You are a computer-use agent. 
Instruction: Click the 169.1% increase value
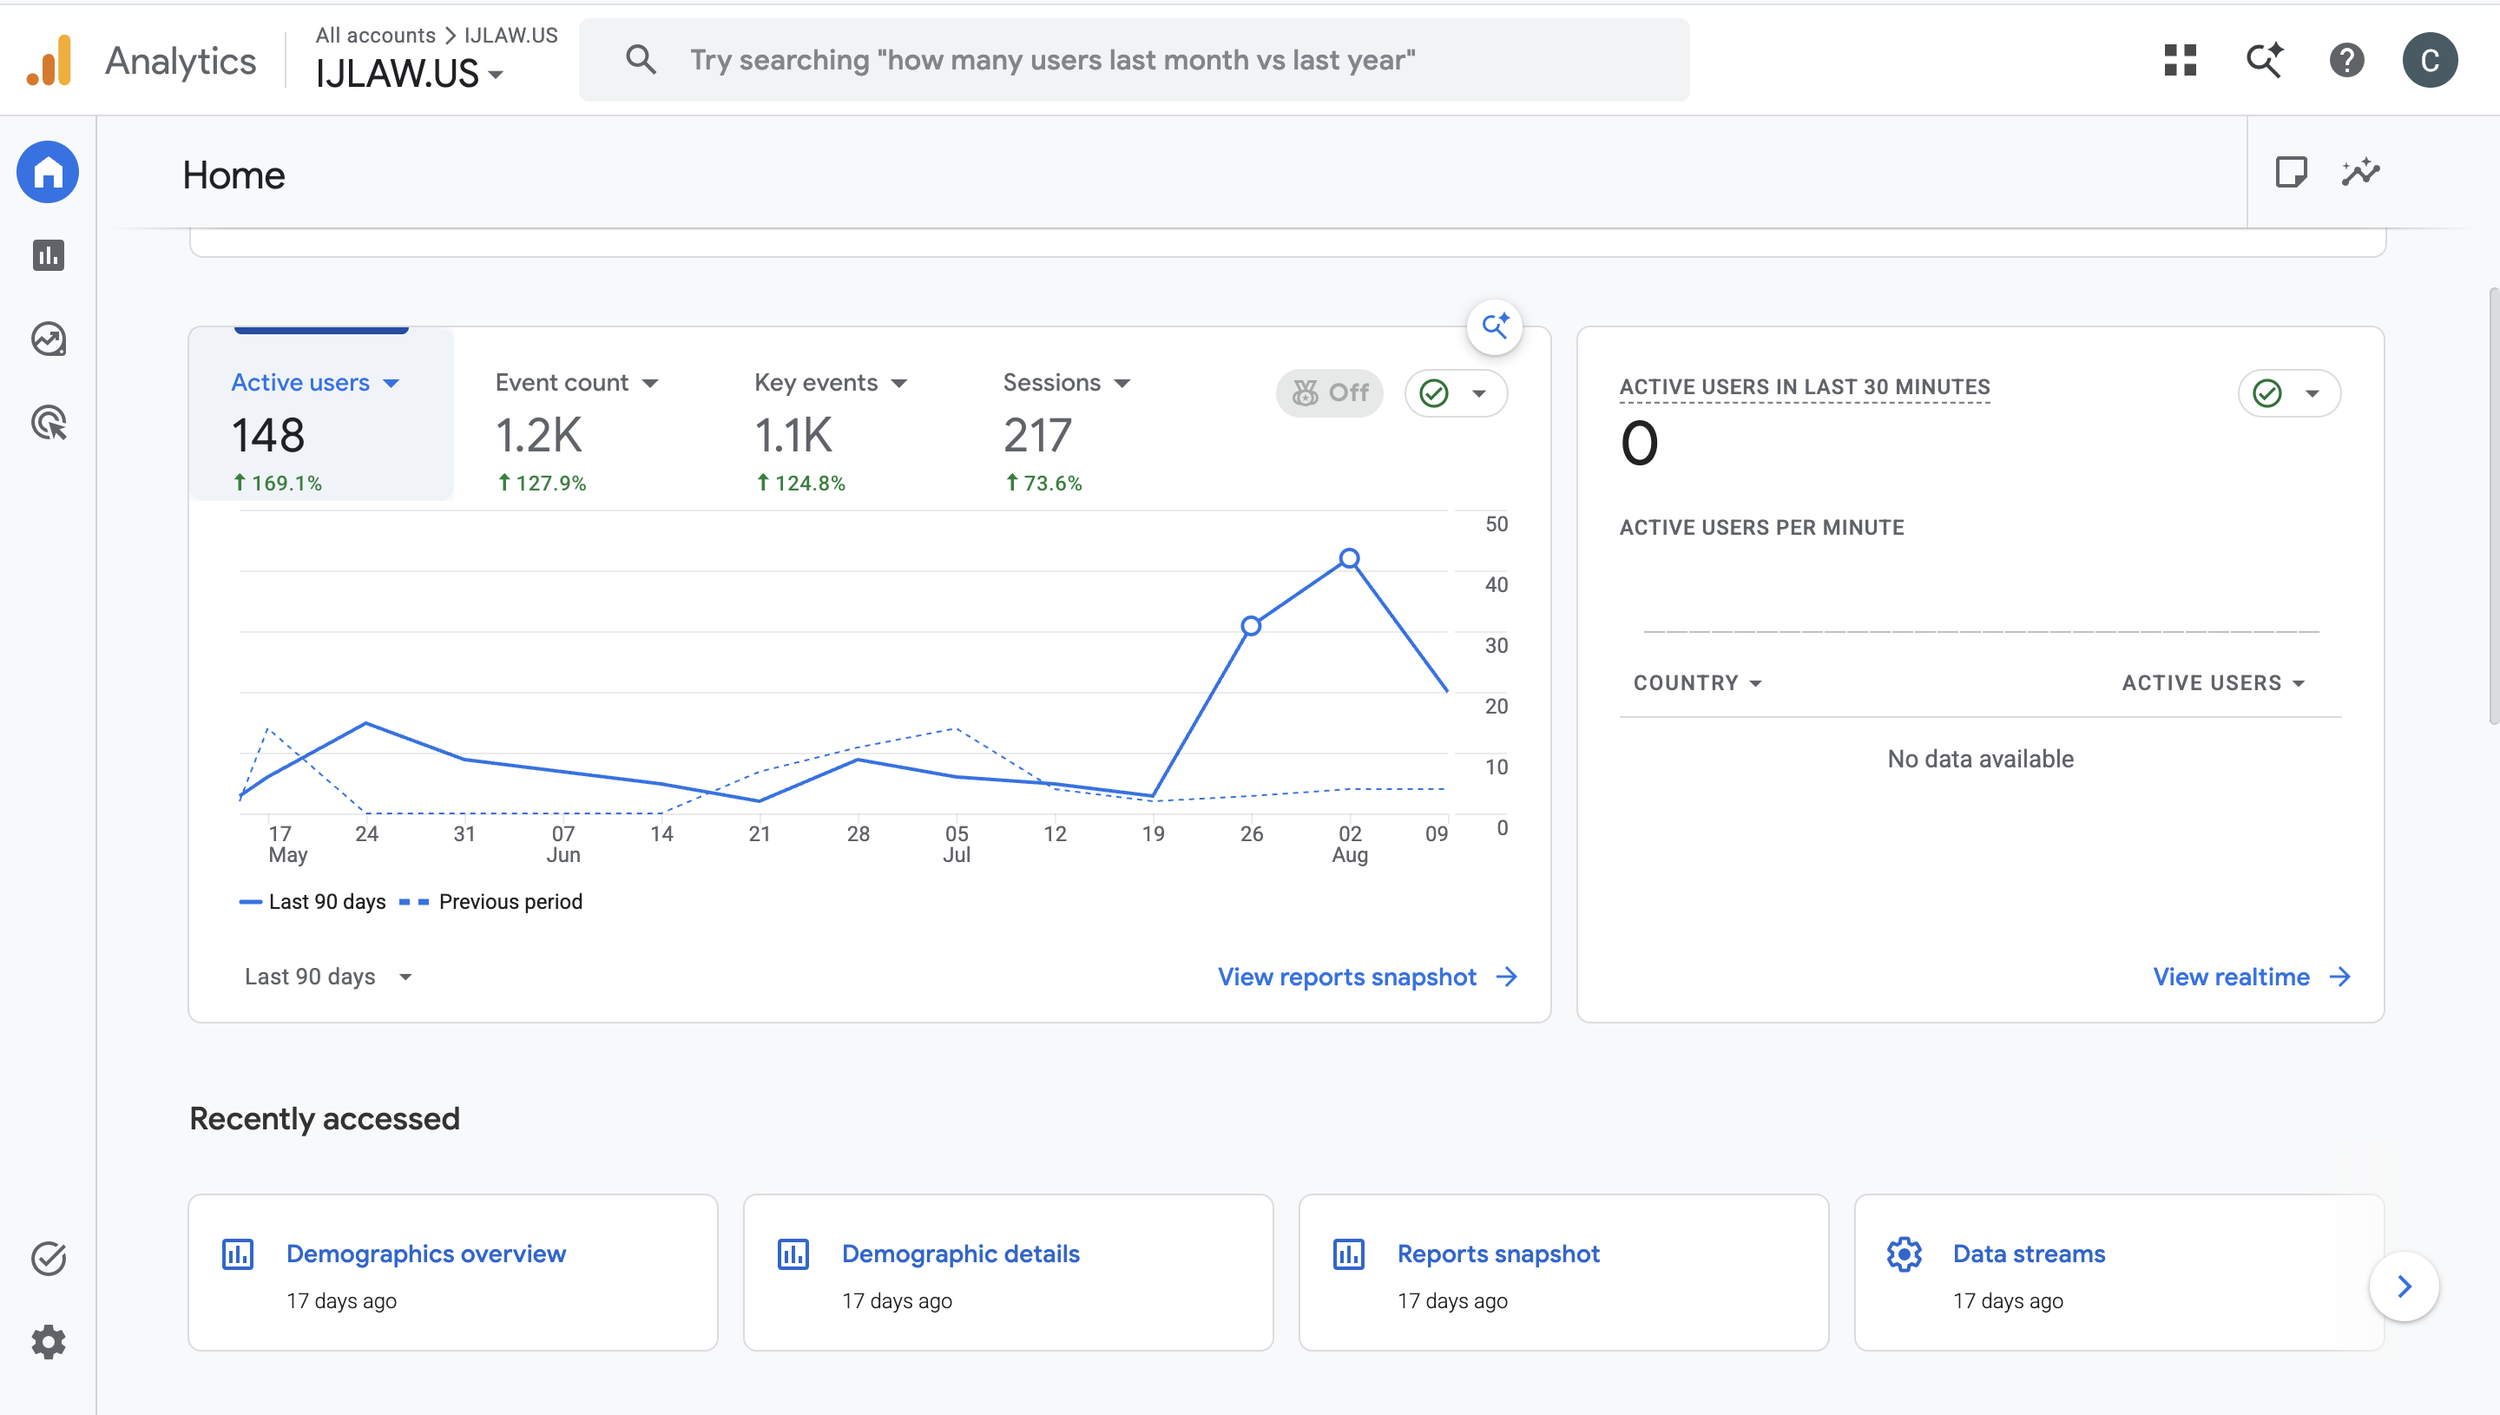(x=278, y=483)
